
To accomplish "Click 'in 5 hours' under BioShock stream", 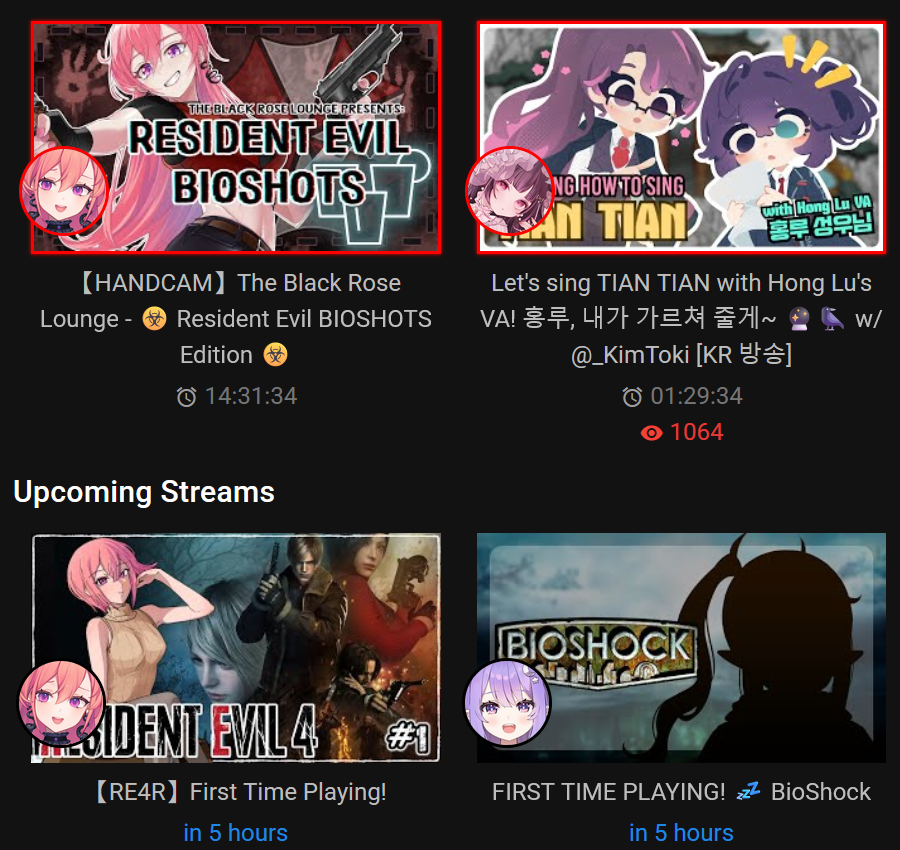I will coord(681,833).
